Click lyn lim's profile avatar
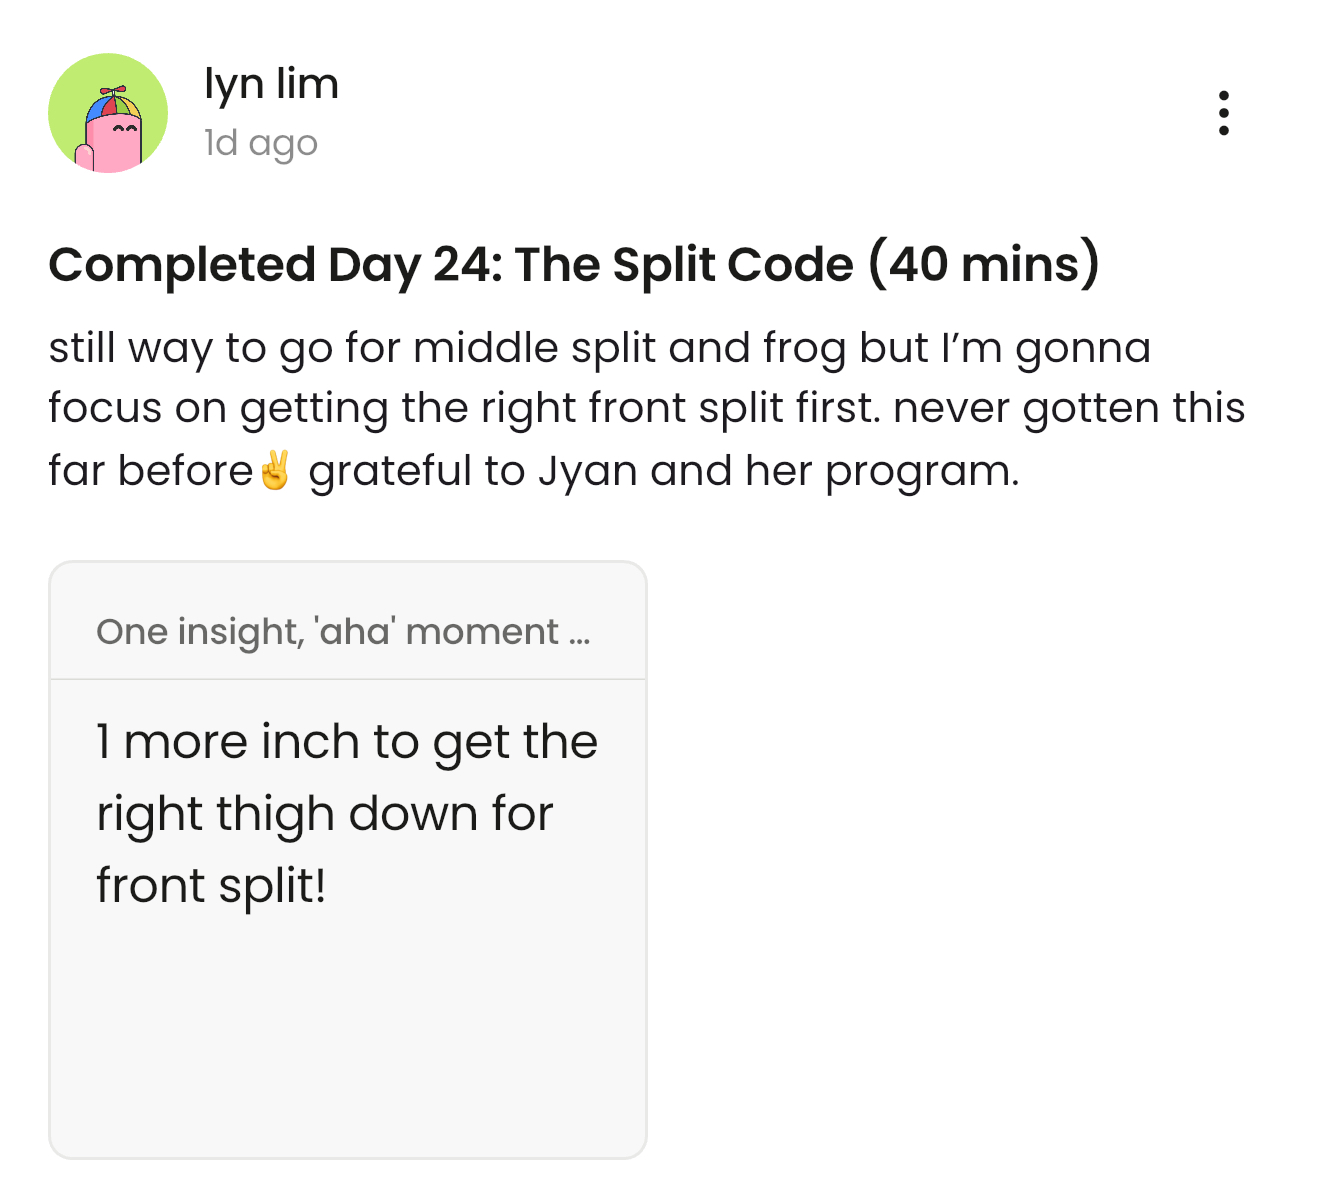Image resolution: width=1320 pixels, height=1198 pixels. tap(108, 113)
